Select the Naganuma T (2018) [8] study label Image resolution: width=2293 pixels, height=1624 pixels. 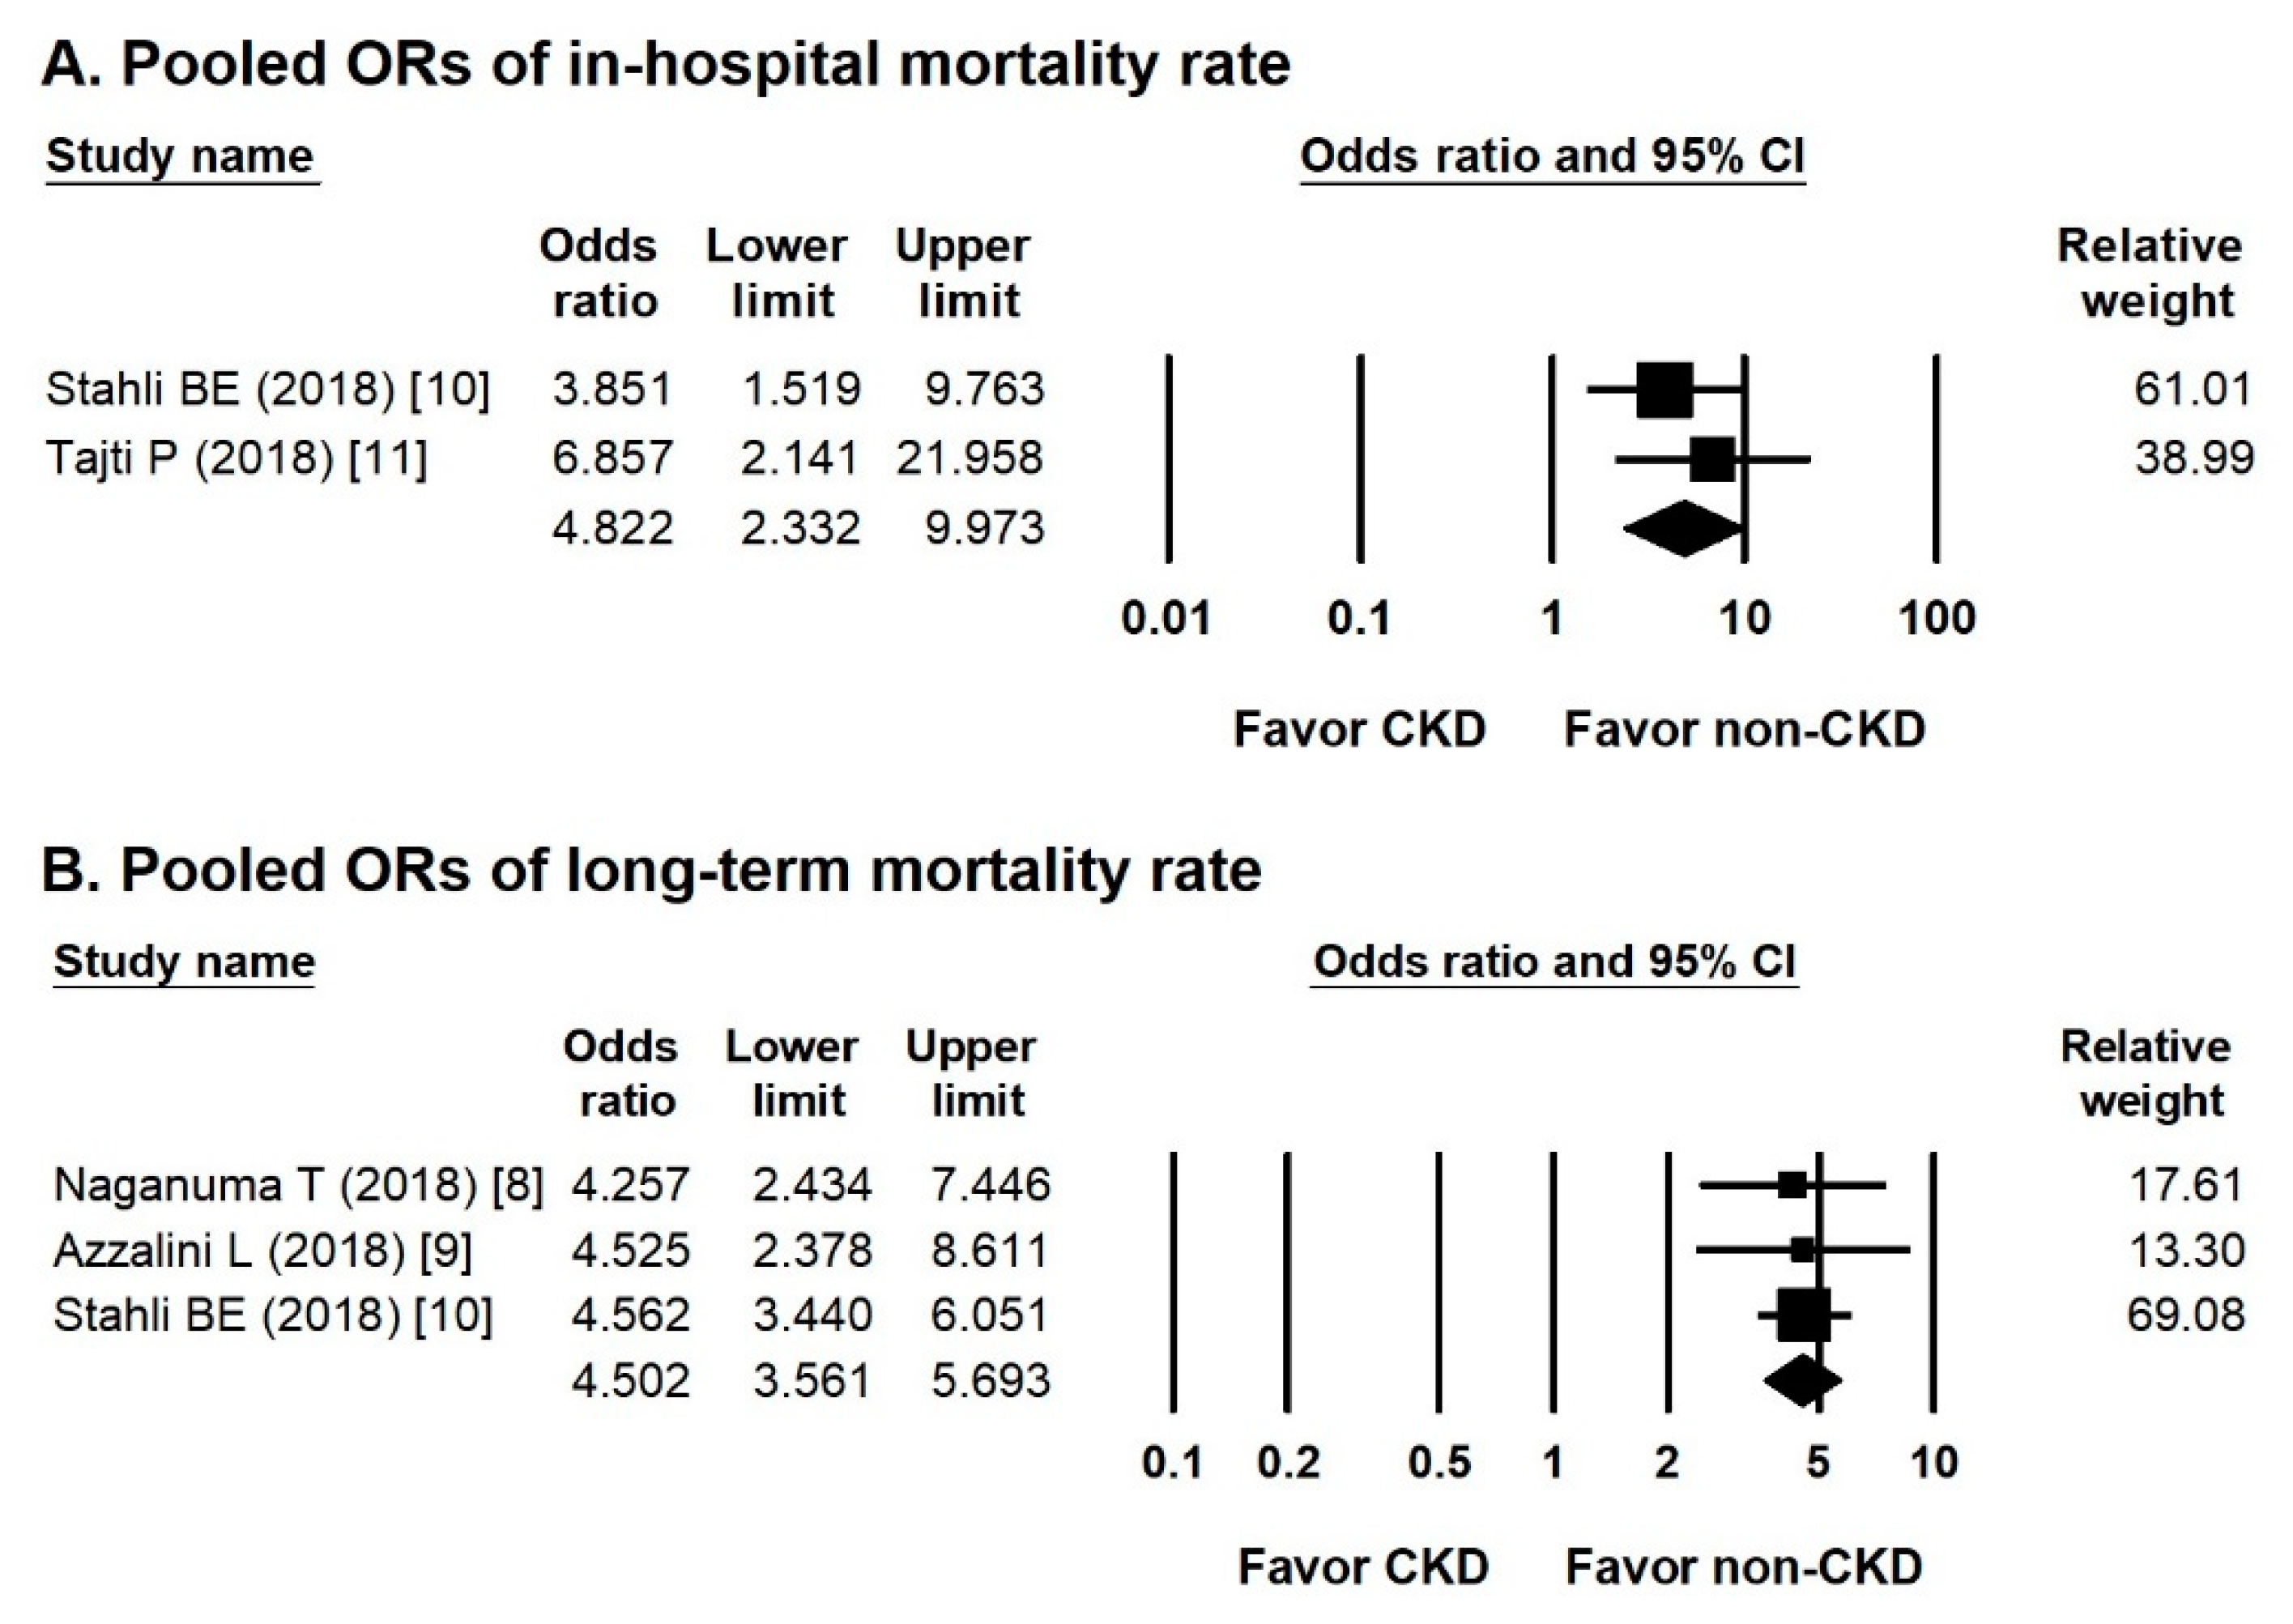(297, 1184)
